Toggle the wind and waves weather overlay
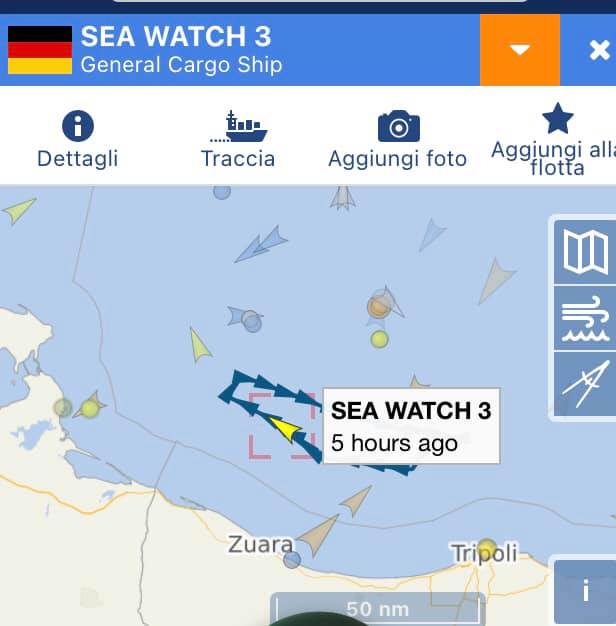This screenshot has height=626, width=616. pos(585,319)
